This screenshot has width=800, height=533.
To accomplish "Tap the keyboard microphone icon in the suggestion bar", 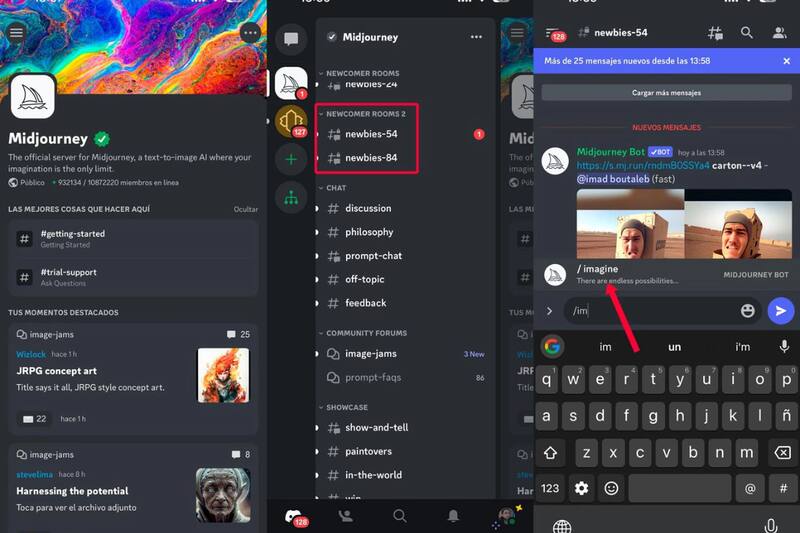I will [x=784, y=346].
